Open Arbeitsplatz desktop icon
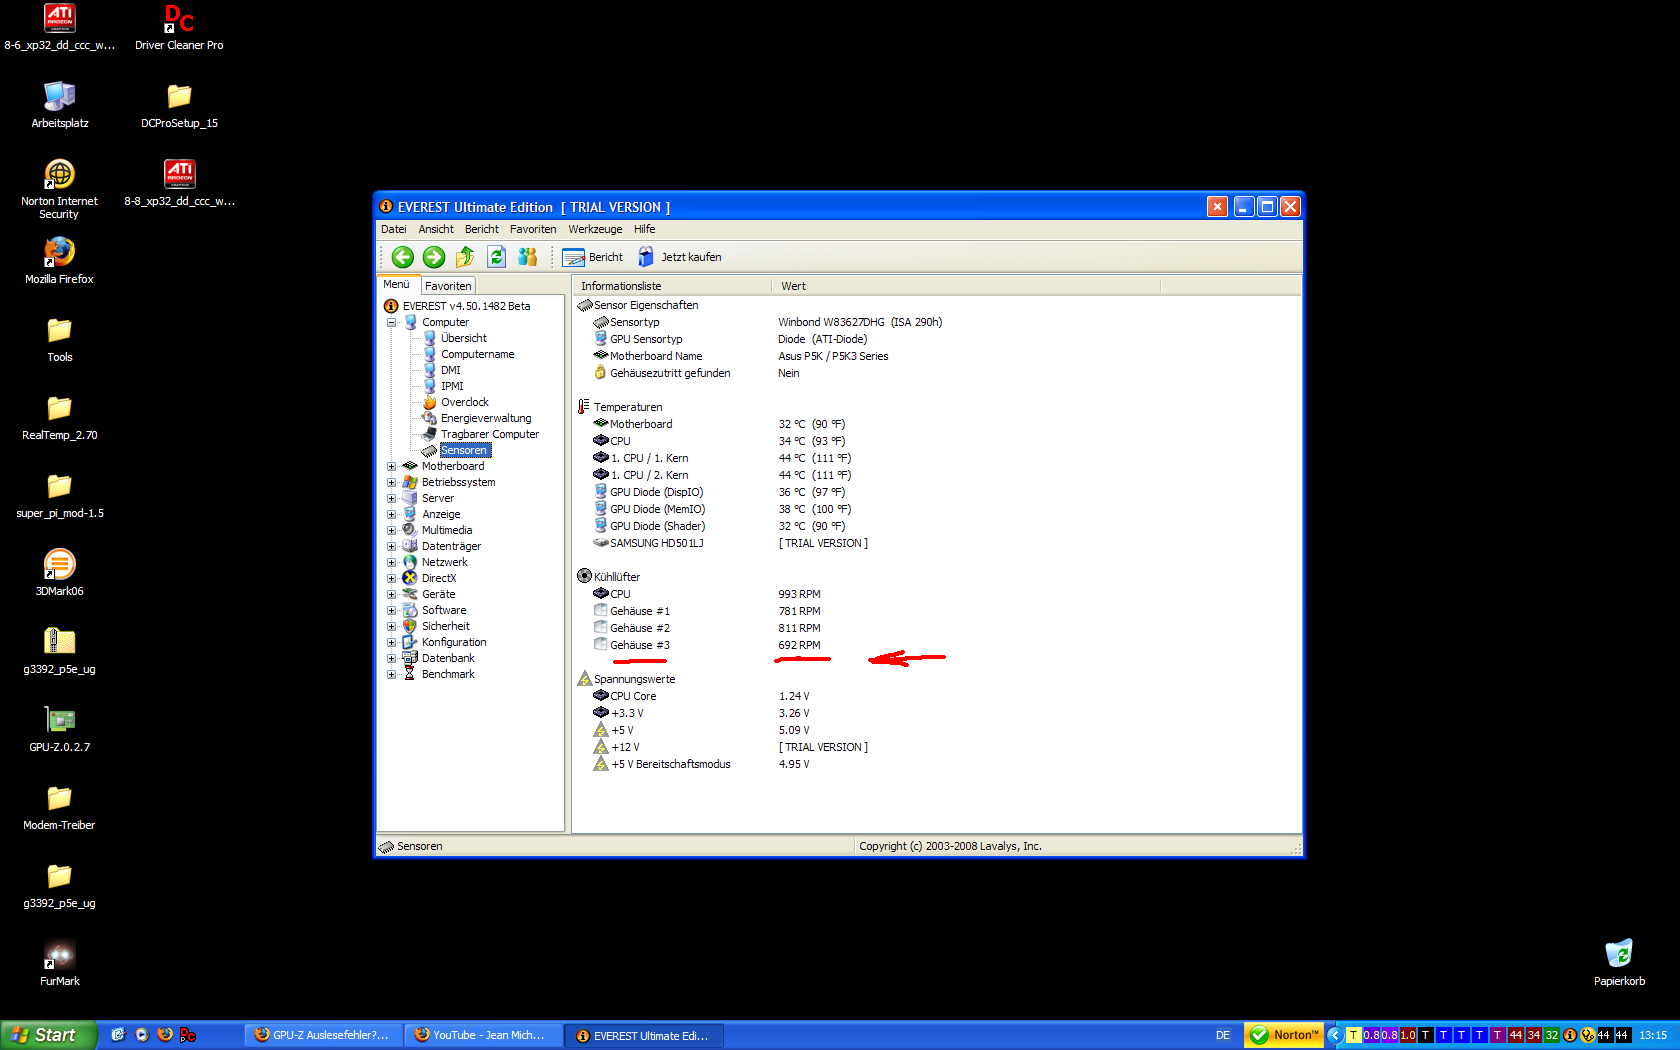This screenshot has width=1680, height=1050. click(60, 105)
